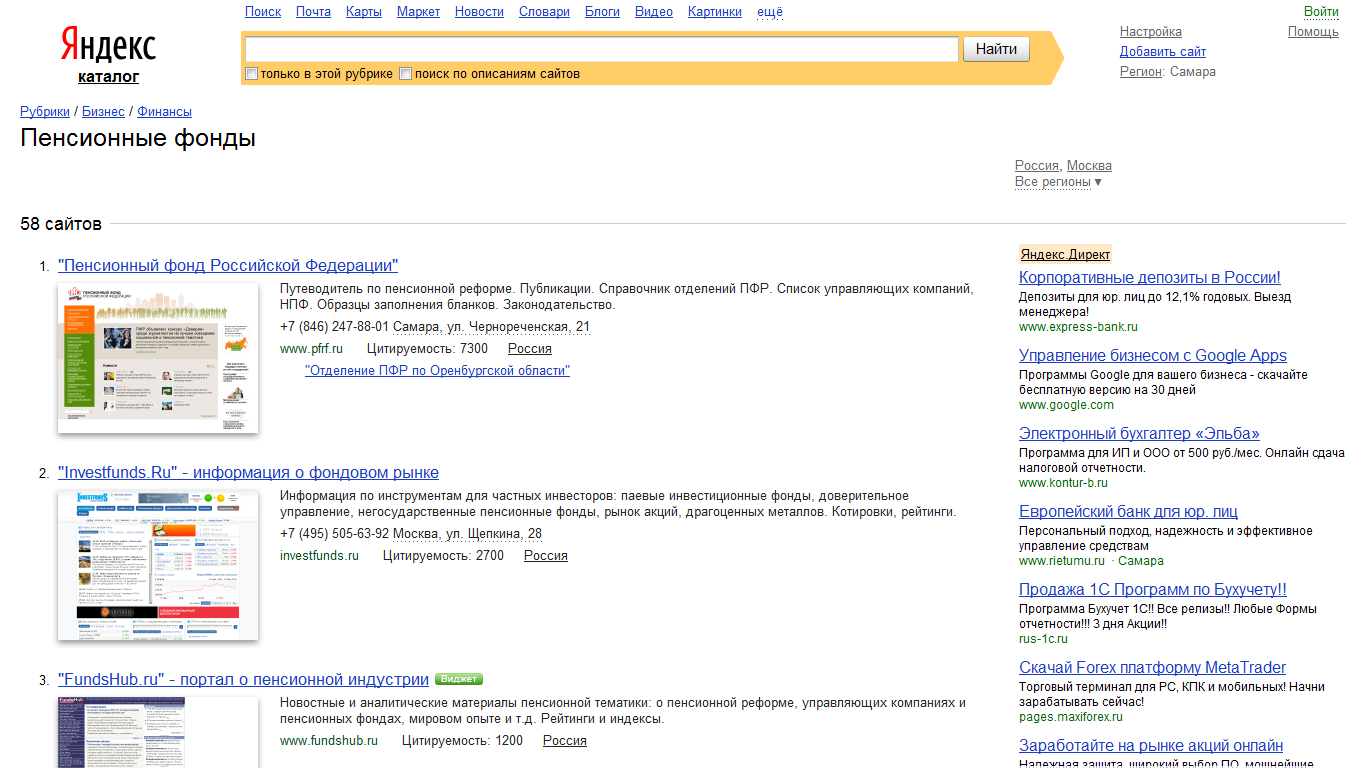Go to Финансы breadcrumb
1366x768 pixels.
pyautogui.click(x=164, y=112)
